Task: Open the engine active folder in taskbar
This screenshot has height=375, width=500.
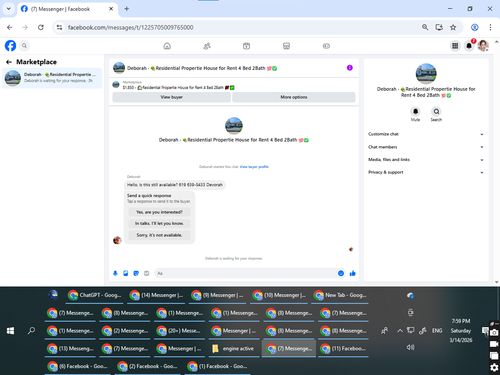Action: (234, 349)
